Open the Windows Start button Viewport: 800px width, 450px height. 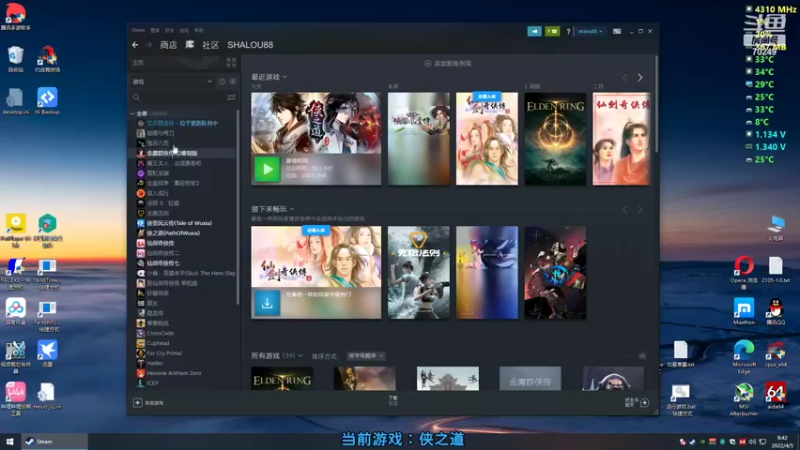coord(10,441)
